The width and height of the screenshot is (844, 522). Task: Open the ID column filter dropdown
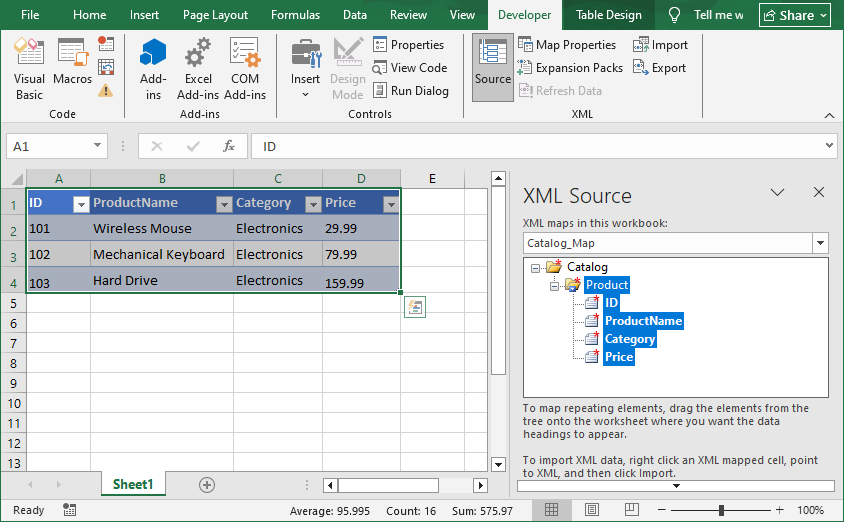click(81, 204)
